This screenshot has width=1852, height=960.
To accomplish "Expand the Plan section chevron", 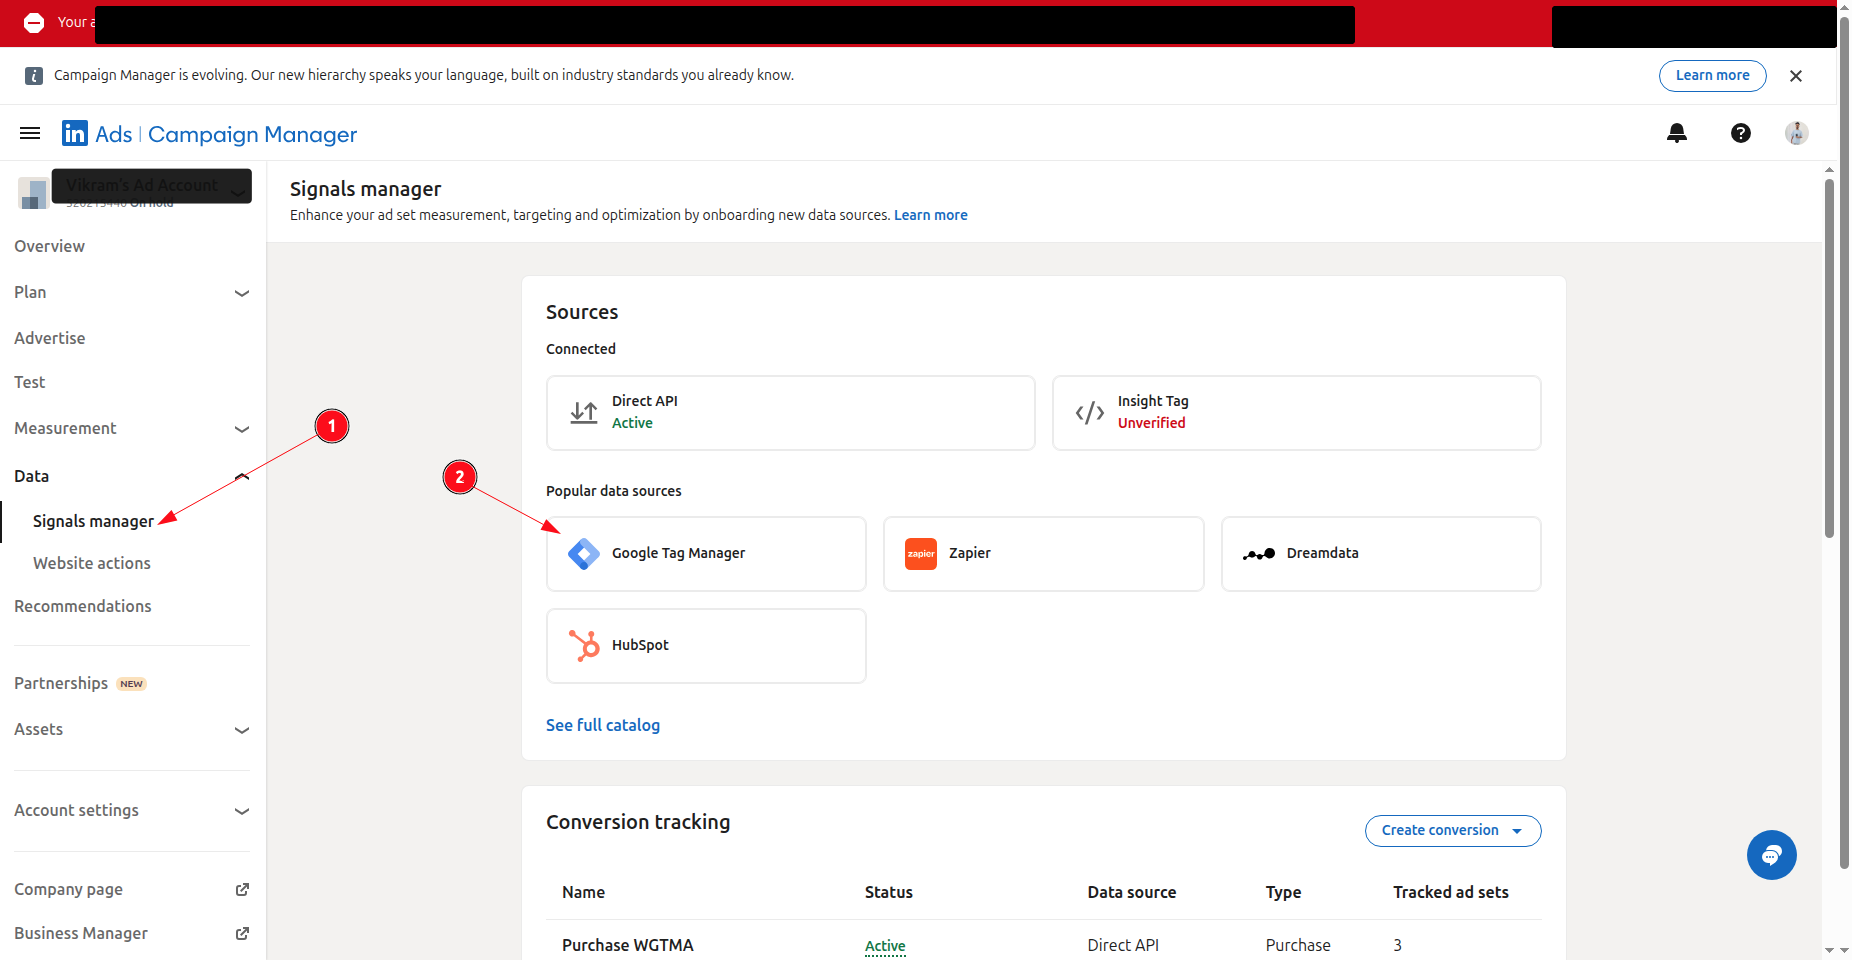I will [x=242, y=293].
